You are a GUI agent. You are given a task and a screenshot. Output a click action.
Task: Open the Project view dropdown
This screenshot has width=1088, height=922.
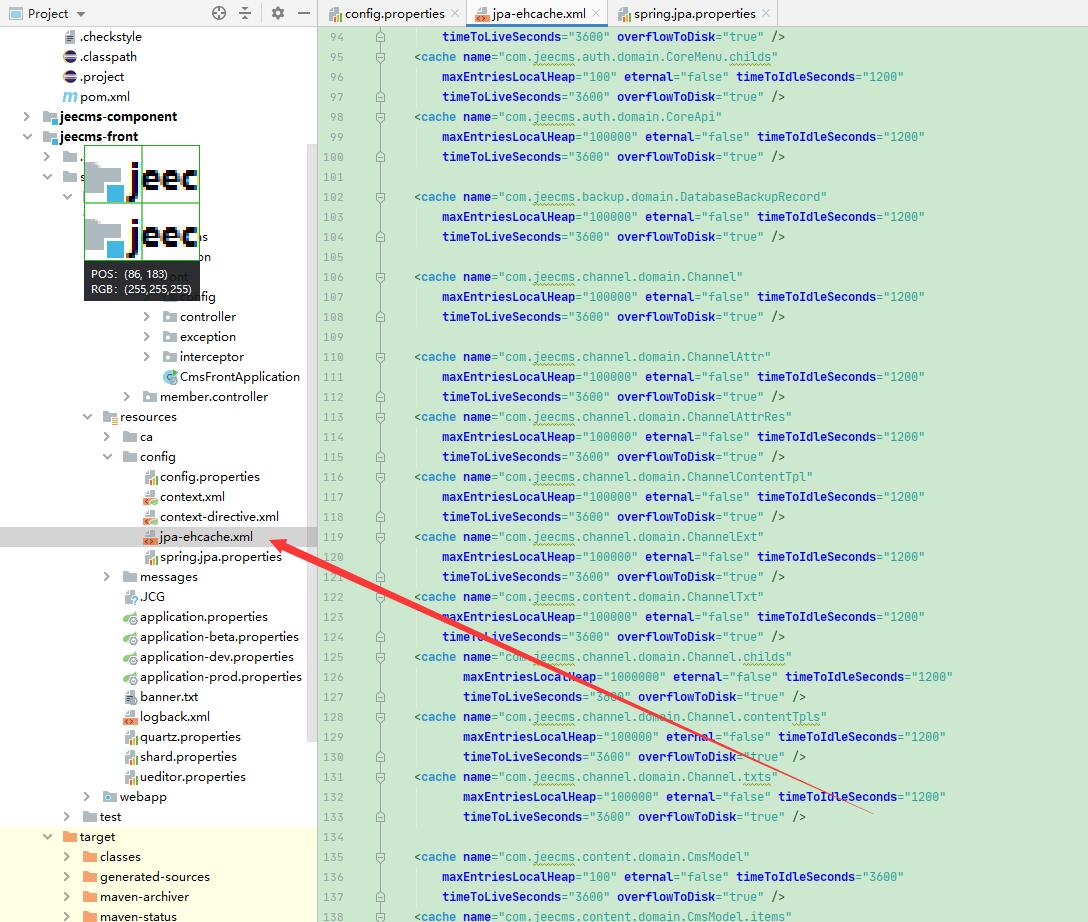click(x=80, y=14)
